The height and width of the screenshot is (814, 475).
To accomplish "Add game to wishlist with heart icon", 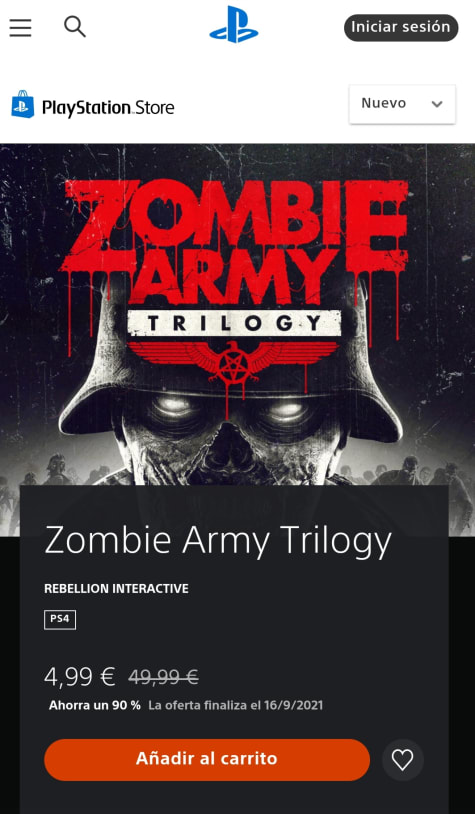I will (402, 760).
